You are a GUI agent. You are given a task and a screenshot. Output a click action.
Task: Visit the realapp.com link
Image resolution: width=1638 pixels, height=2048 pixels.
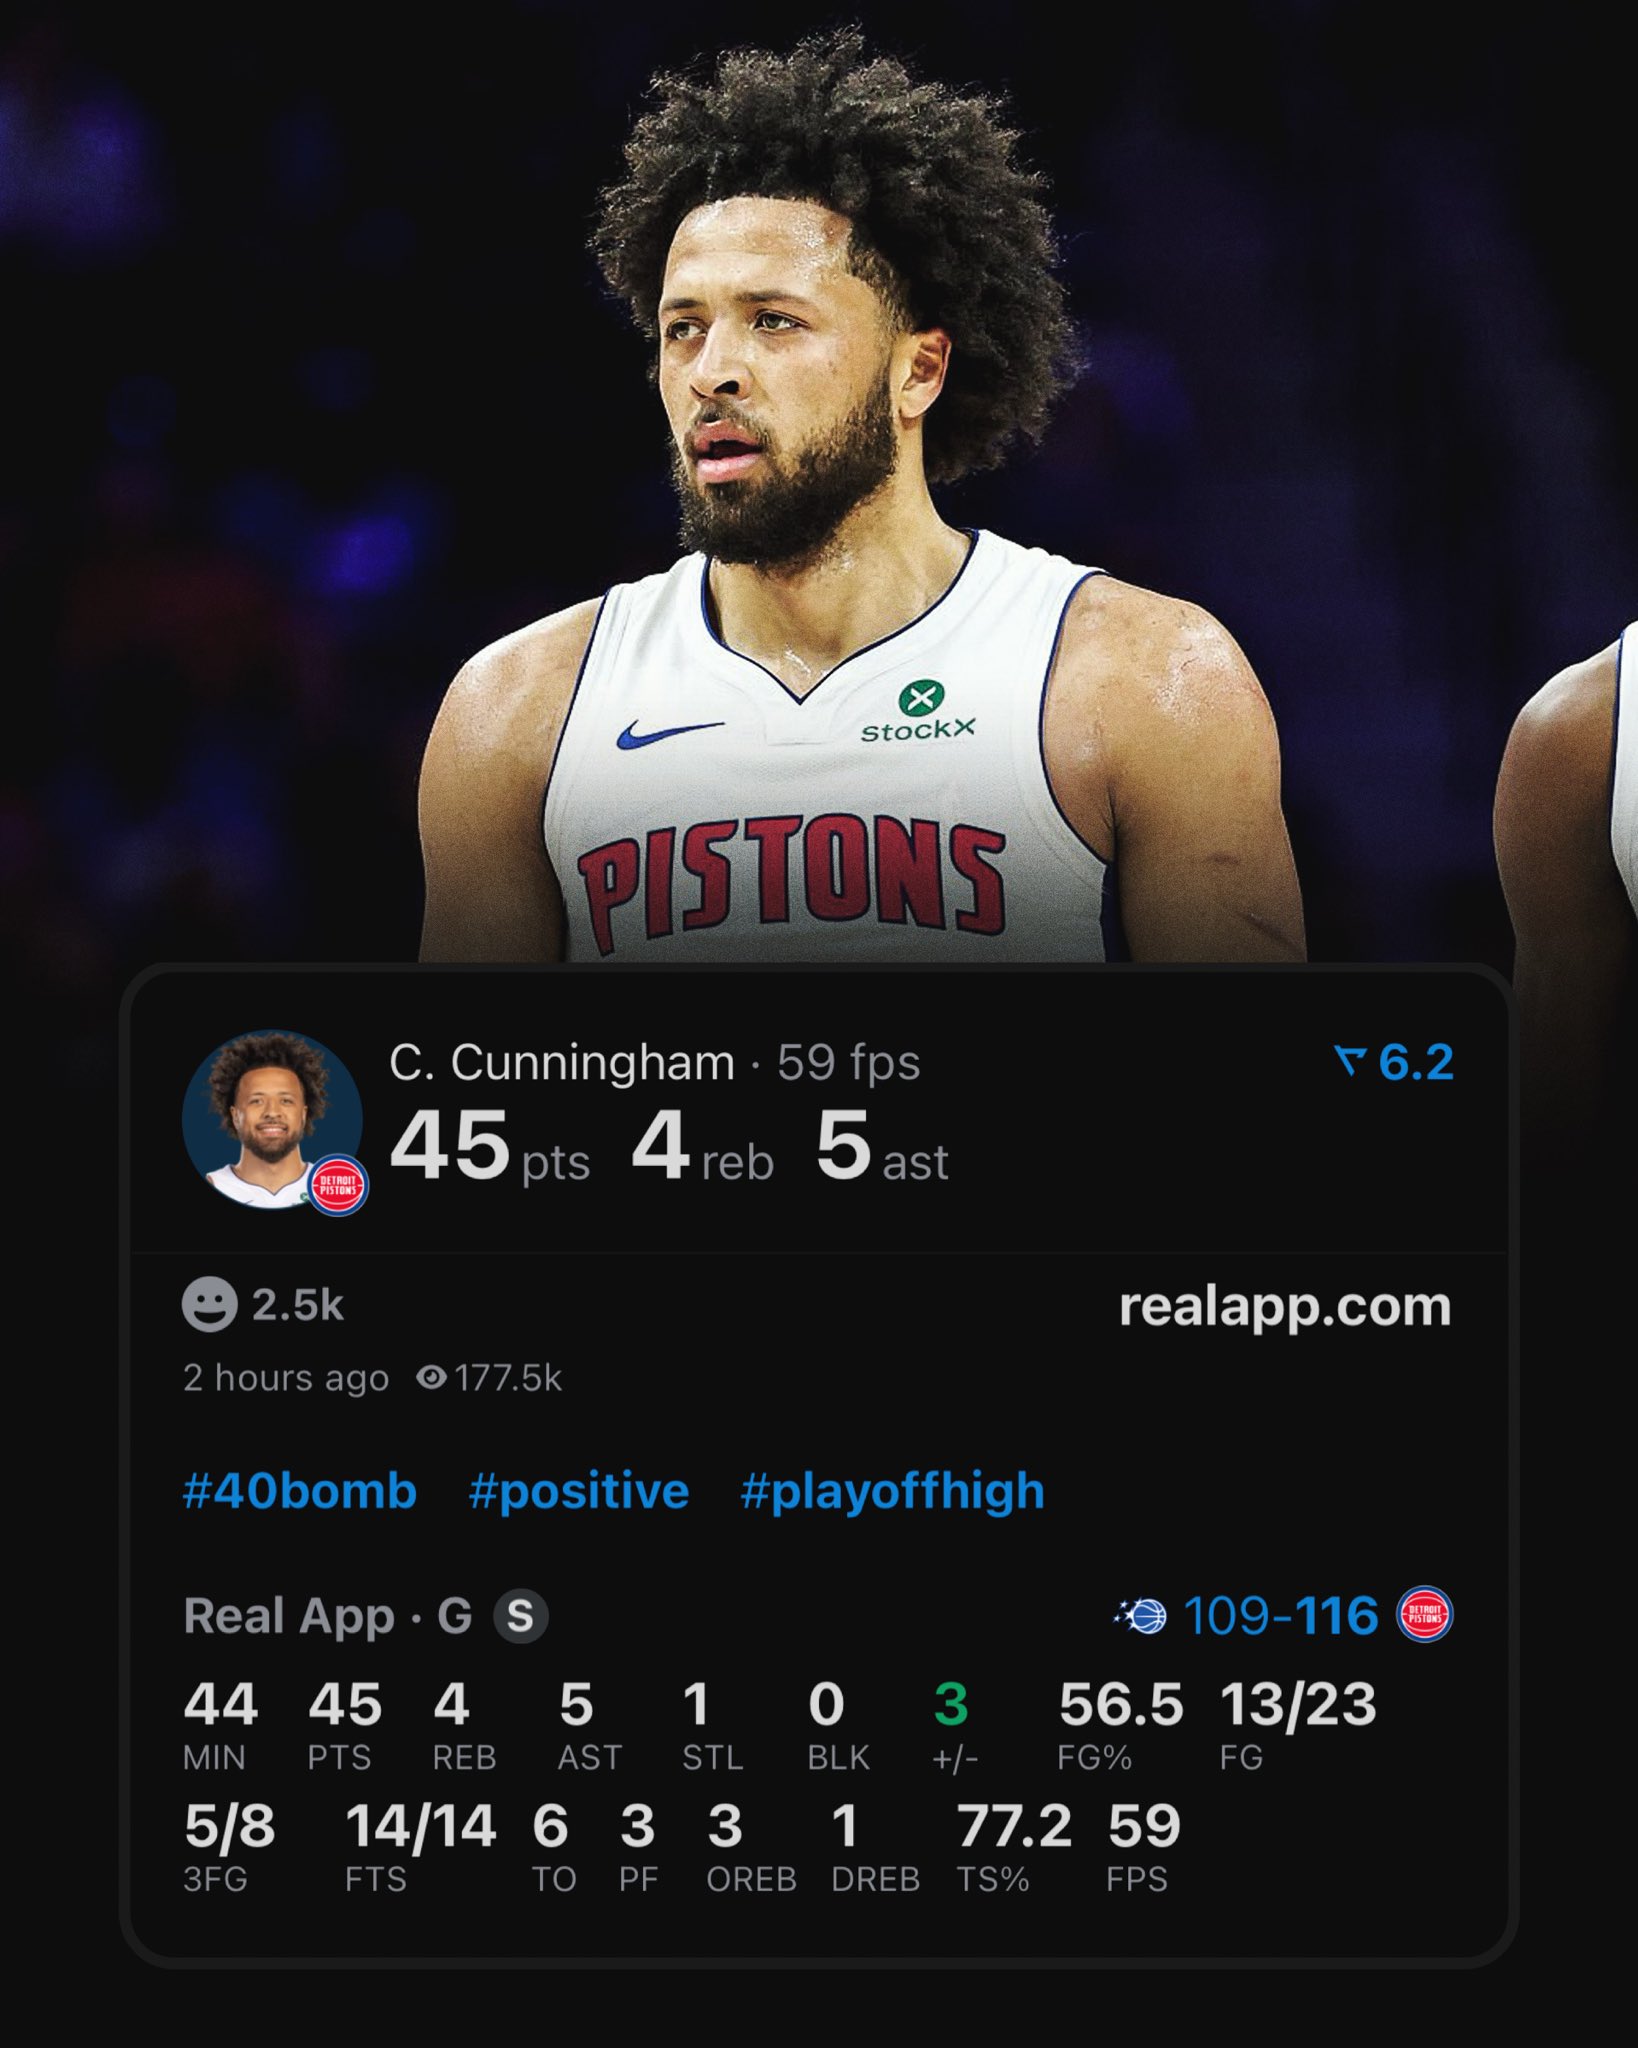(1285, 1307)
